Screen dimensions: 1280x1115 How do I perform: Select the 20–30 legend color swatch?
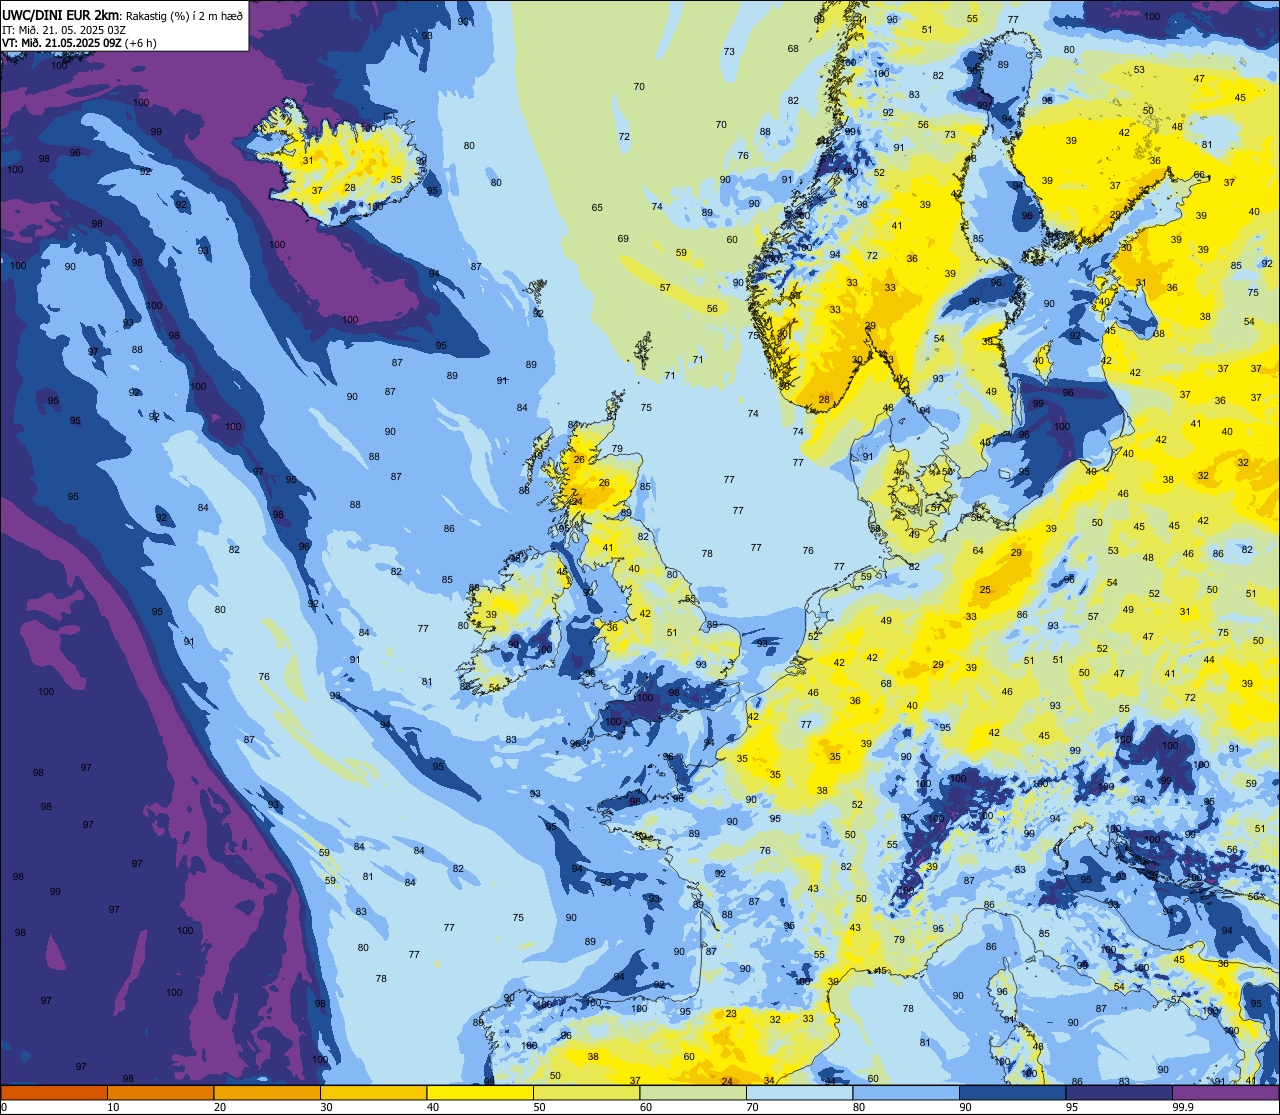tap(267, 1092)
